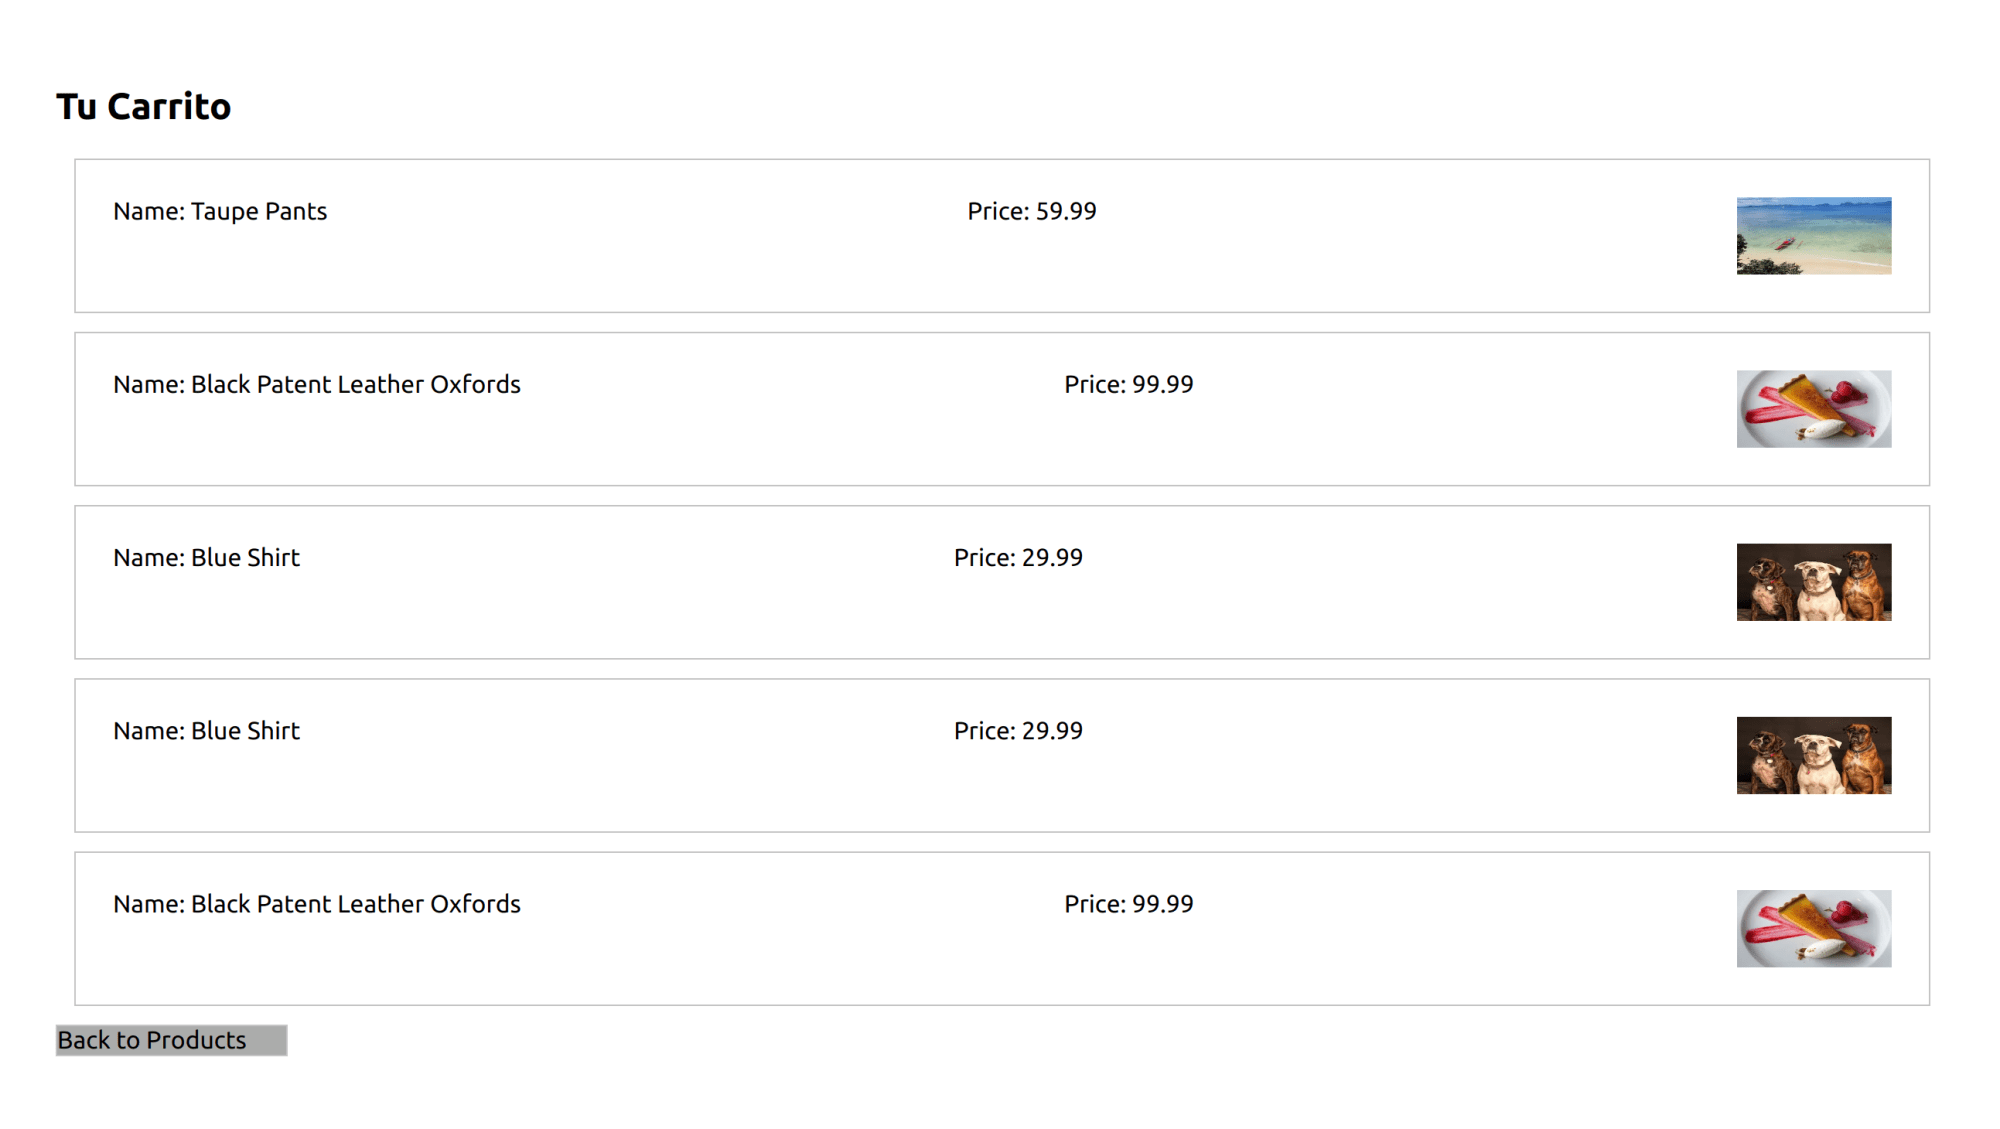Click the first 99.99 price label
Screen dimensions: 2000x1129
click(x=1128, y=384)
